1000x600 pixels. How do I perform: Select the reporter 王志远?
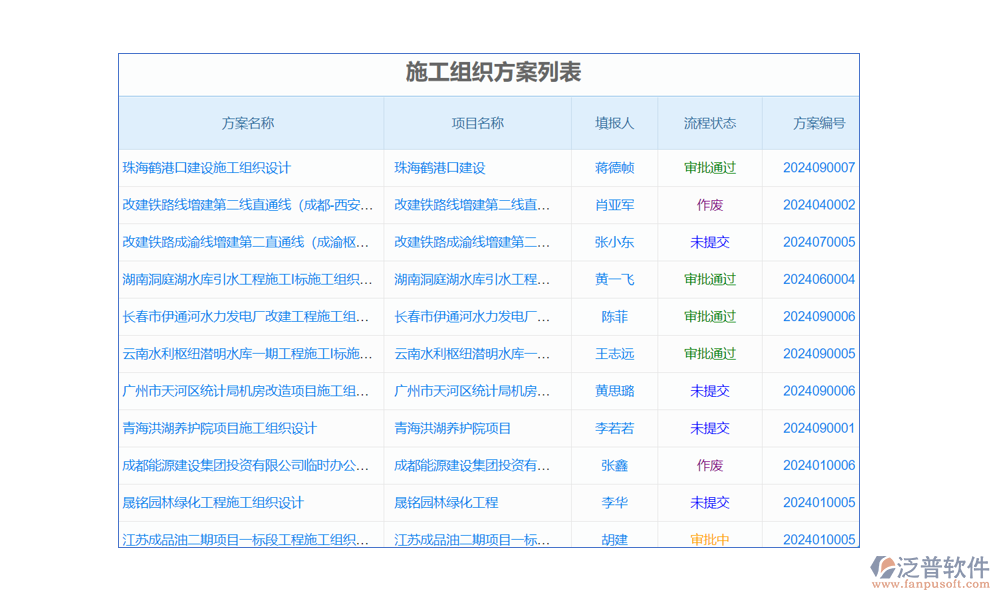point(614,354)
